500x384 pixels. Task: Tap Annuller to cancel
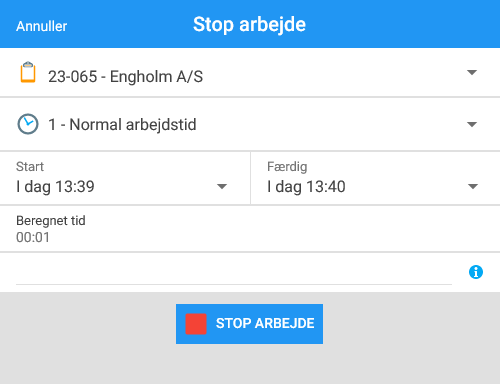point(42,26)
